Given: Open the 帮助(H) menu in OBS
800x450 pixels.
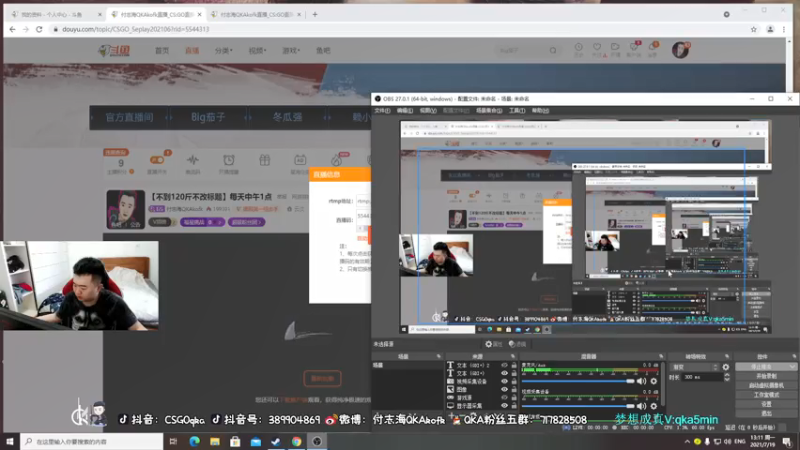Looking at the screenshot, I should click(x=540, y=111).
